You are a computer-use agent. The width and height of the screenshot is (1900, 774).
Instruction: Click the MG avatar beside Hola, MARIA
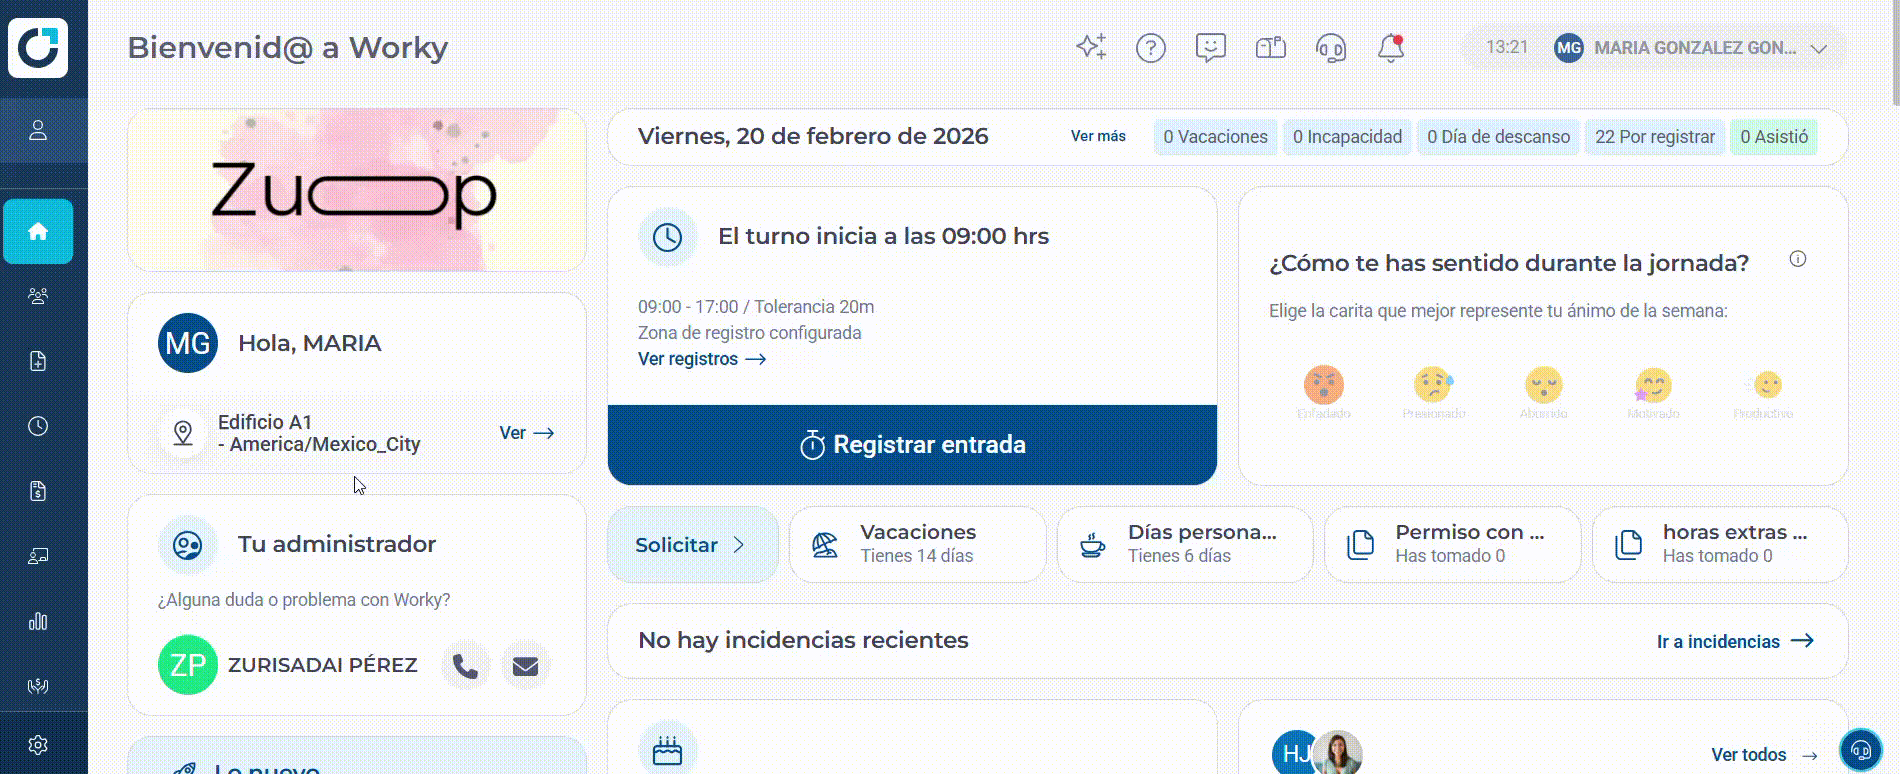coord(188,343)
